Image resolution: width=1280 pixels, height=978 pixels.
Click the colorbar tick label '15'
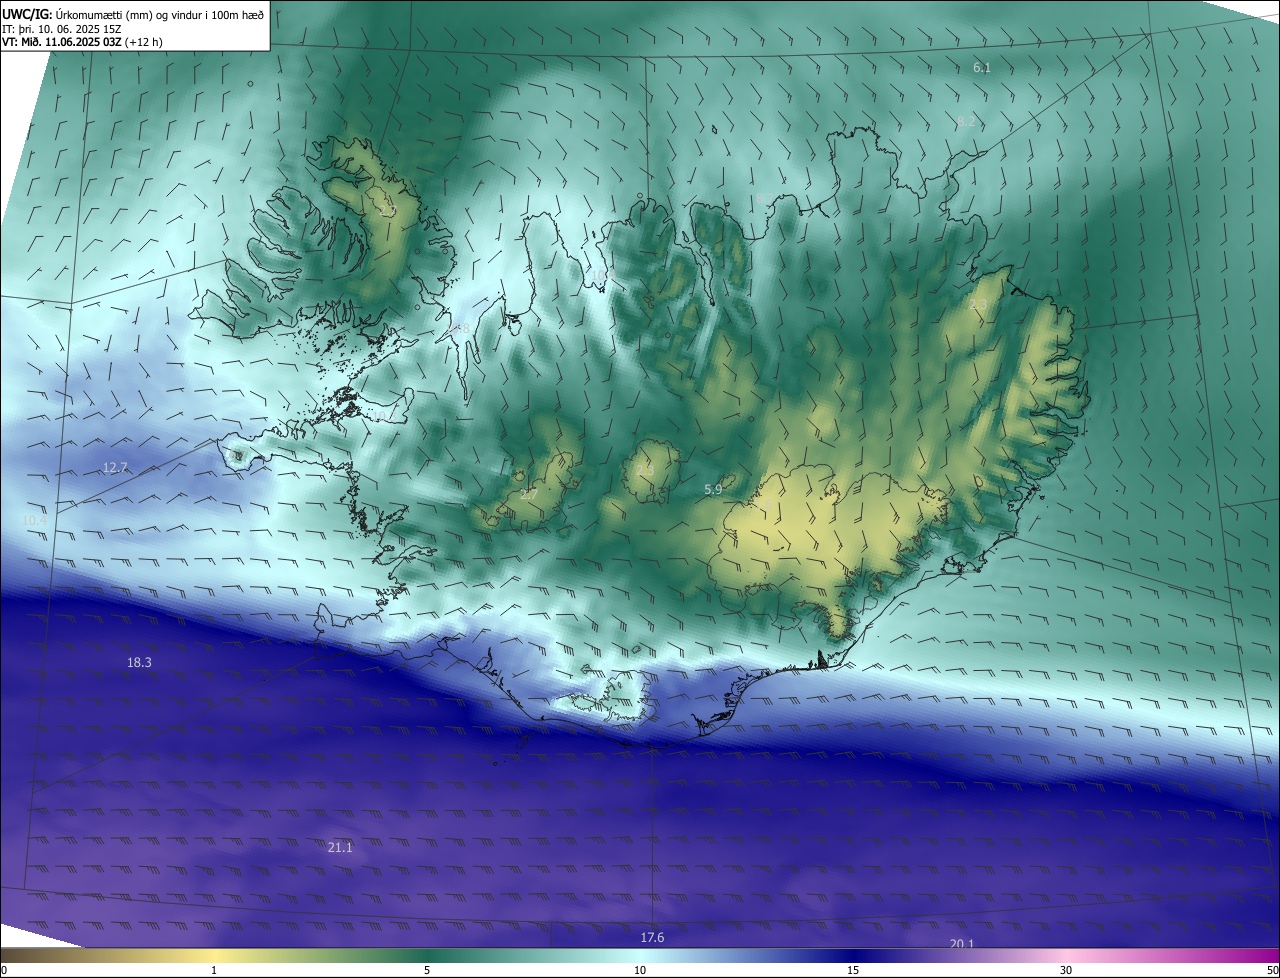click(x=853, y=971)
